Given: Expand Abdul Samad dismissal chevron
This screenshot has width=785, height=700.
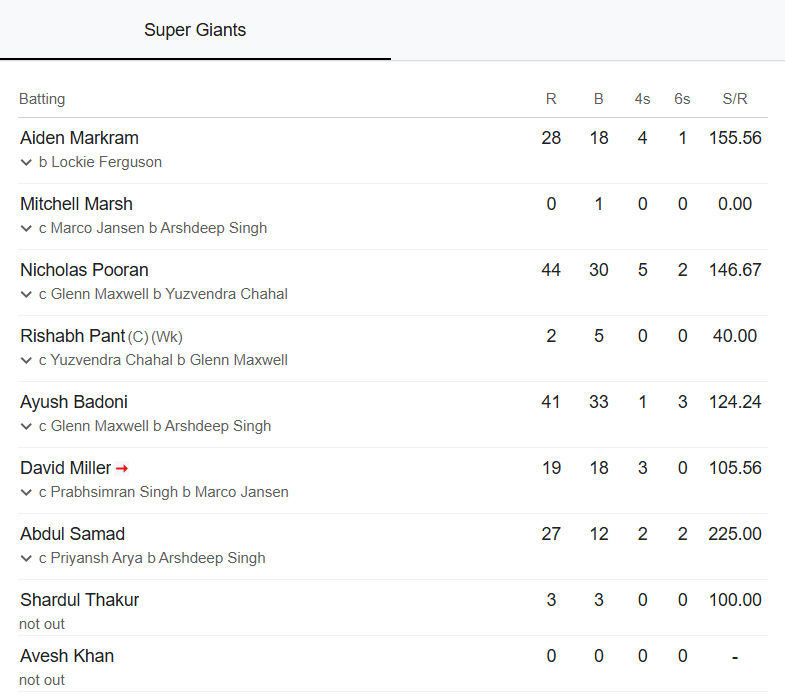Looking at the screenshot, I should coord(26,558).
